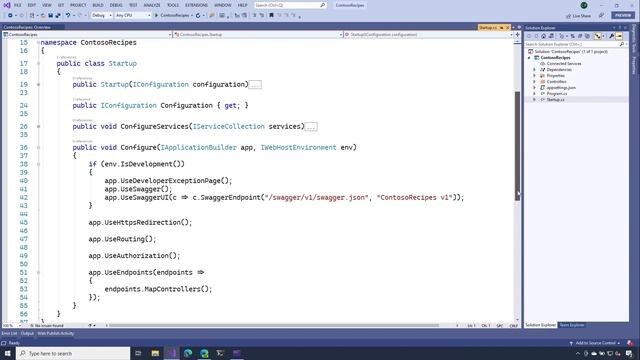Click the Refresh browser-link toolbar icon
Screen dimensions: 640x360
[x=198, y=16]
